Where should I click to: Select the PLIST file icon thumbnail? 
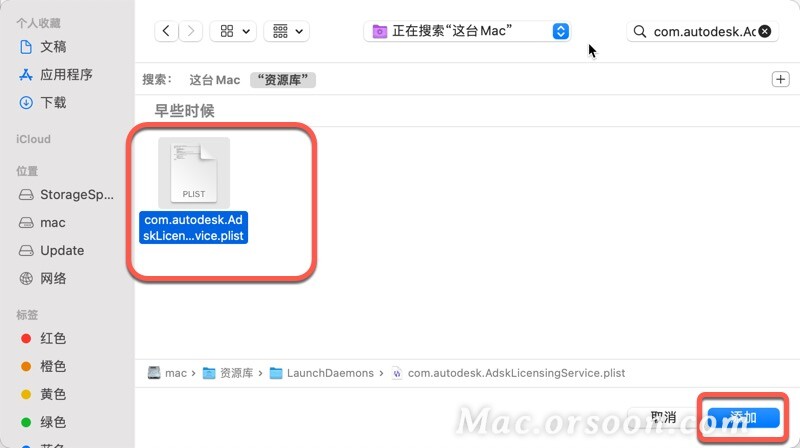click(x=194, y=172)
